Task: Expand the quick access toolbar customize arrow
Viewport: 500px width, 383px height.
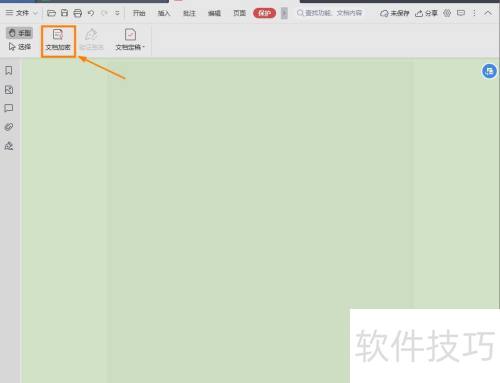Action: tap(117, 13)
